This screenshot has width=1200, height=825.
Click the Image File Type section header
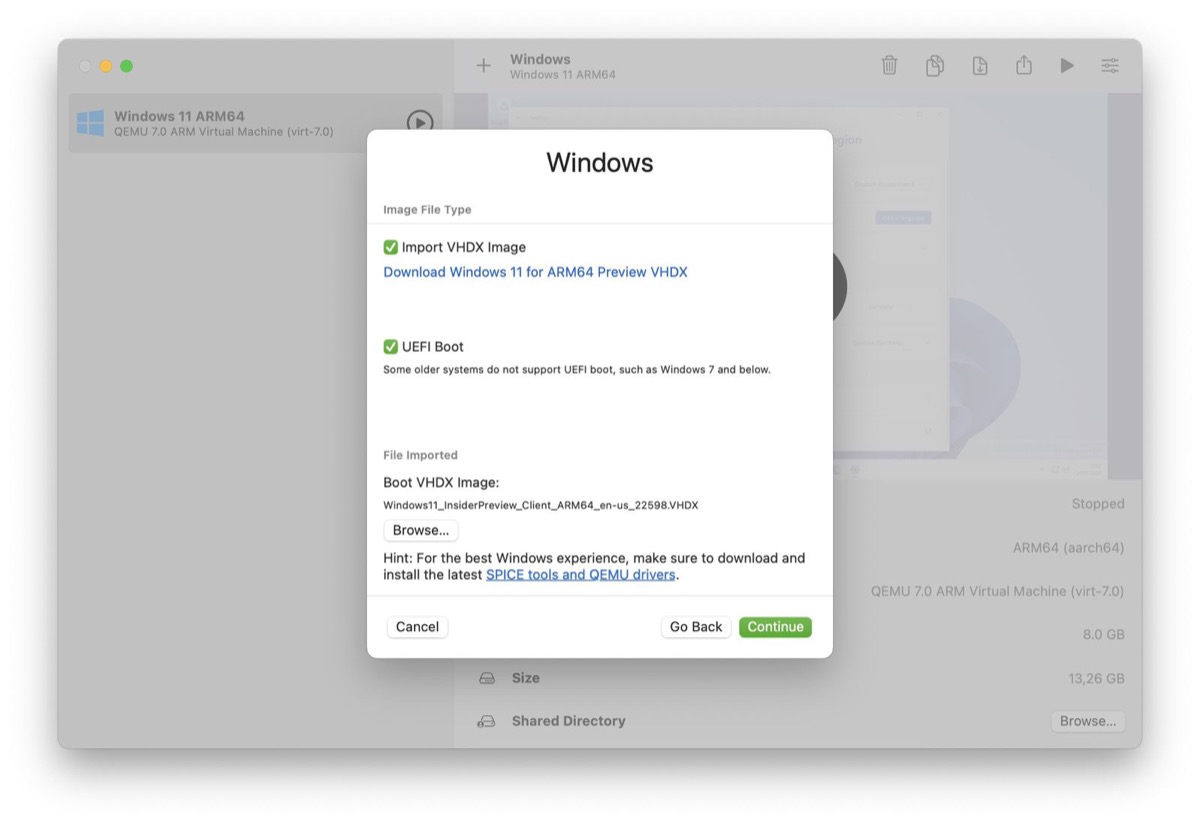[427, 210]
